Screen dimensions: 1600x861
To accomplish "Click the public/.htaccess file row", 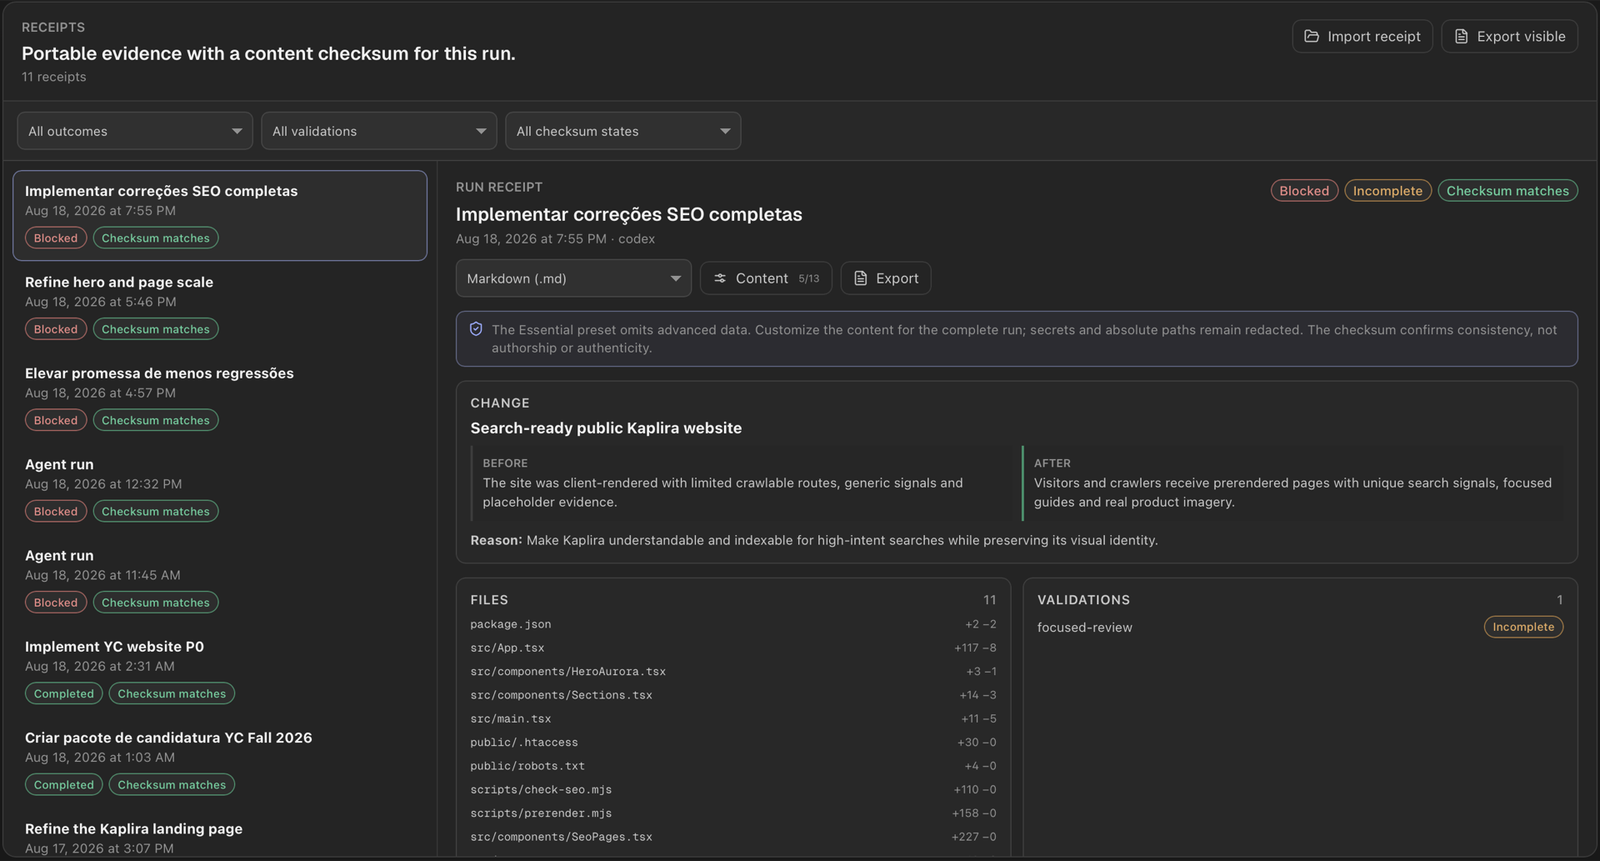I will tap(733, 742).
